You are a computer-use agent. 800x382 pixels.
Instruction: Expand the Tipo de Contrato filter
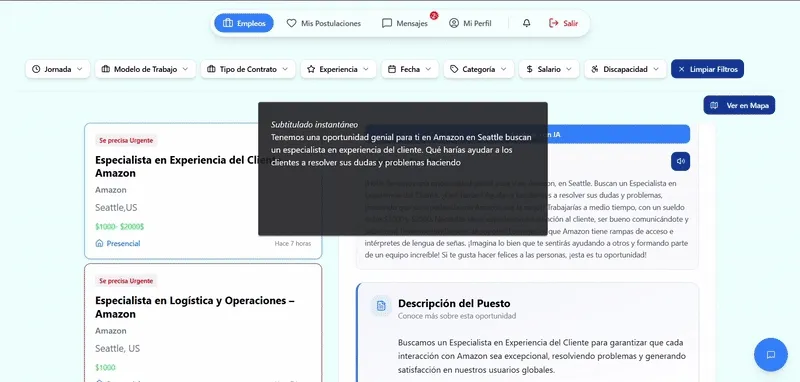[x=248, y=69]
